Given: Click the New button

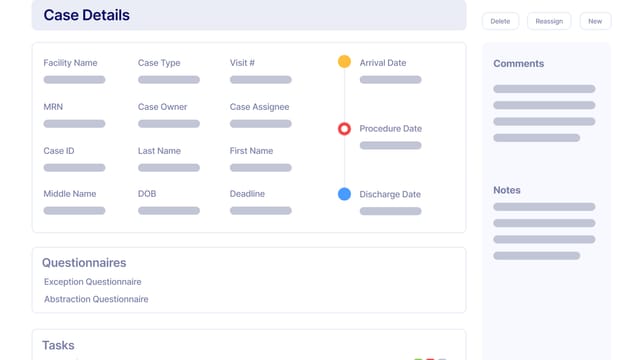Looking at the screenshot, I should point(595,21).
